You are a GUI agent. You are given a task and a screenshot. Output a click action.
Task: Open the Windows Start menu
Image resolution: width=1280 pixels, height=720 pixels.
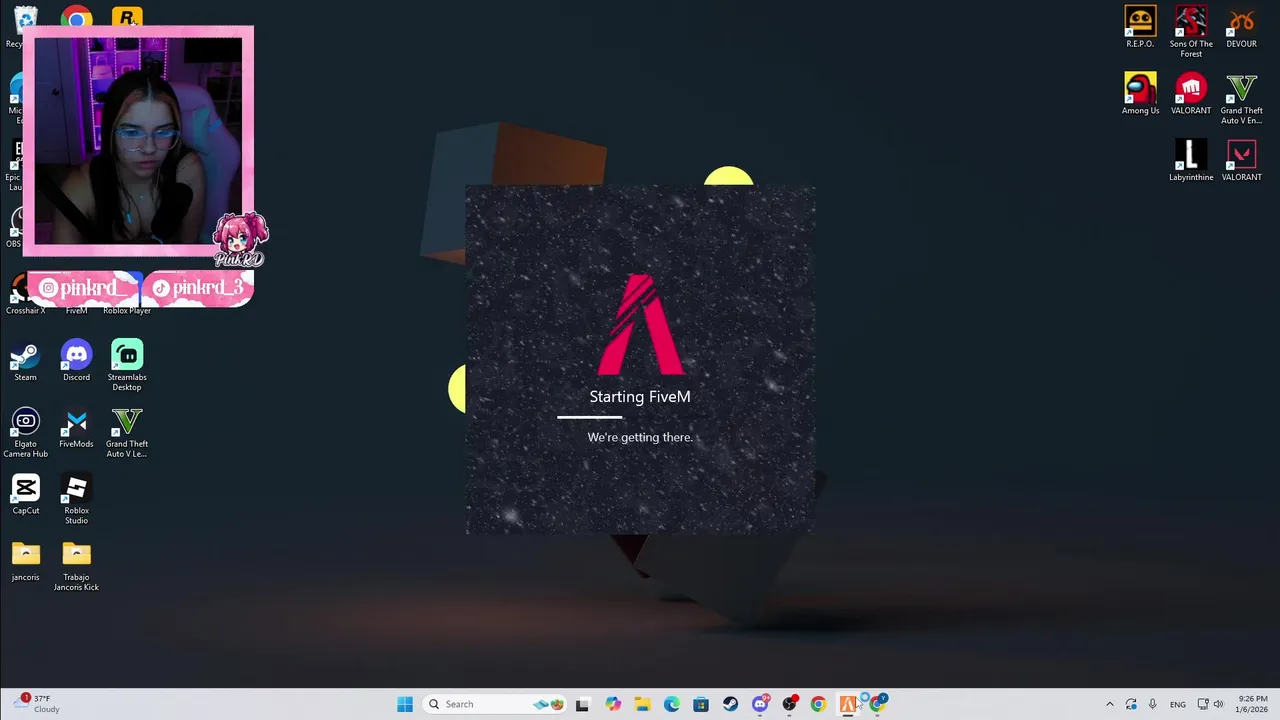point(404,704)
